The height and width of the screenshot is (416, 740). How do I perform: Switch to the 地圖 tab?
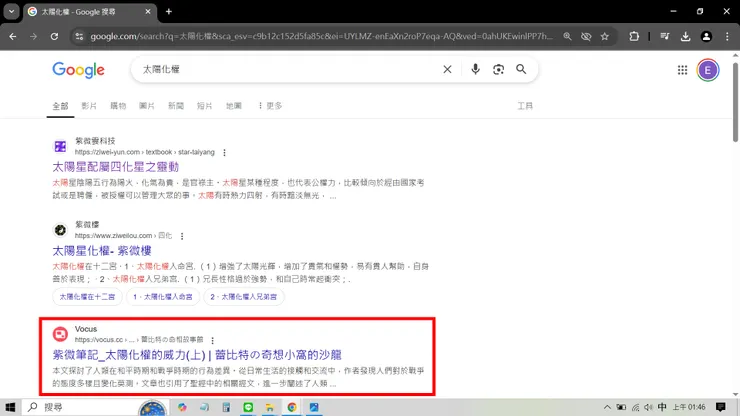tap(234, 106)
